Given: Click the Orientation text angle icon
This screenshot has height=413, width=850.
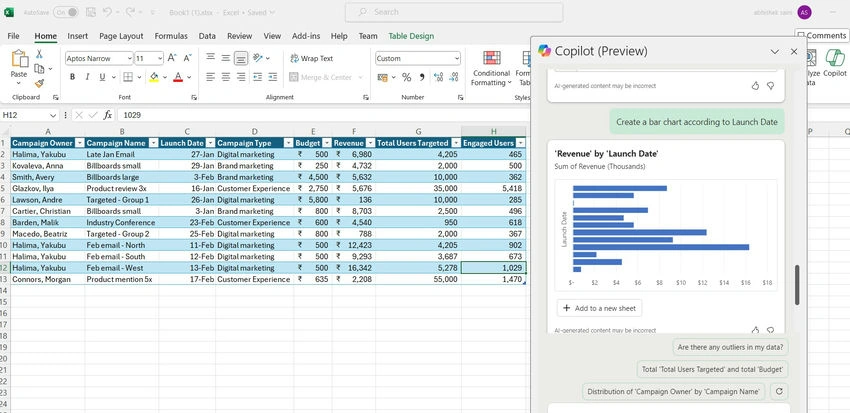Looking at the screenshot, I should pyautogui.click(x=258, y=57).
